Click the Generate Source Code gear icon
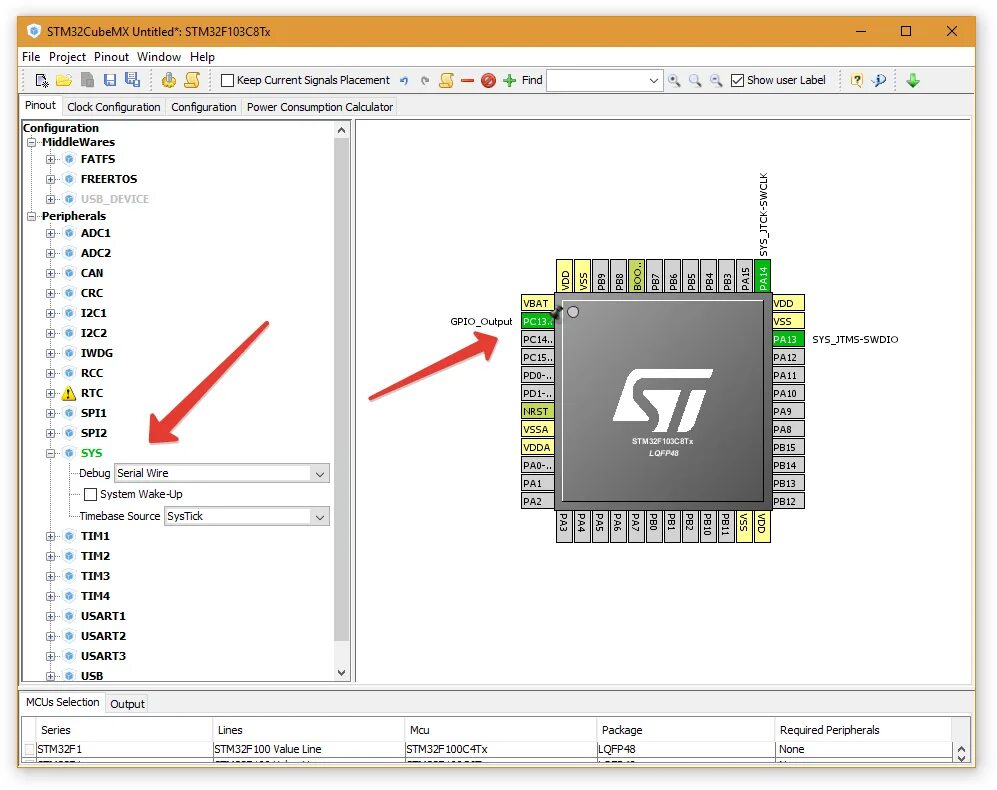This screenshot has height=790, width=997. [168, 80]
